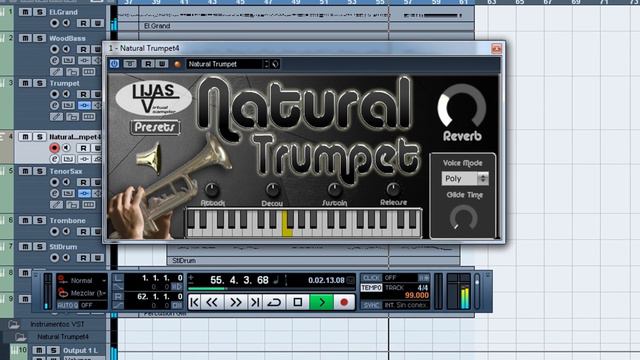
Task: Open channel settings of Trumpet track
Action: pos(54,105)
